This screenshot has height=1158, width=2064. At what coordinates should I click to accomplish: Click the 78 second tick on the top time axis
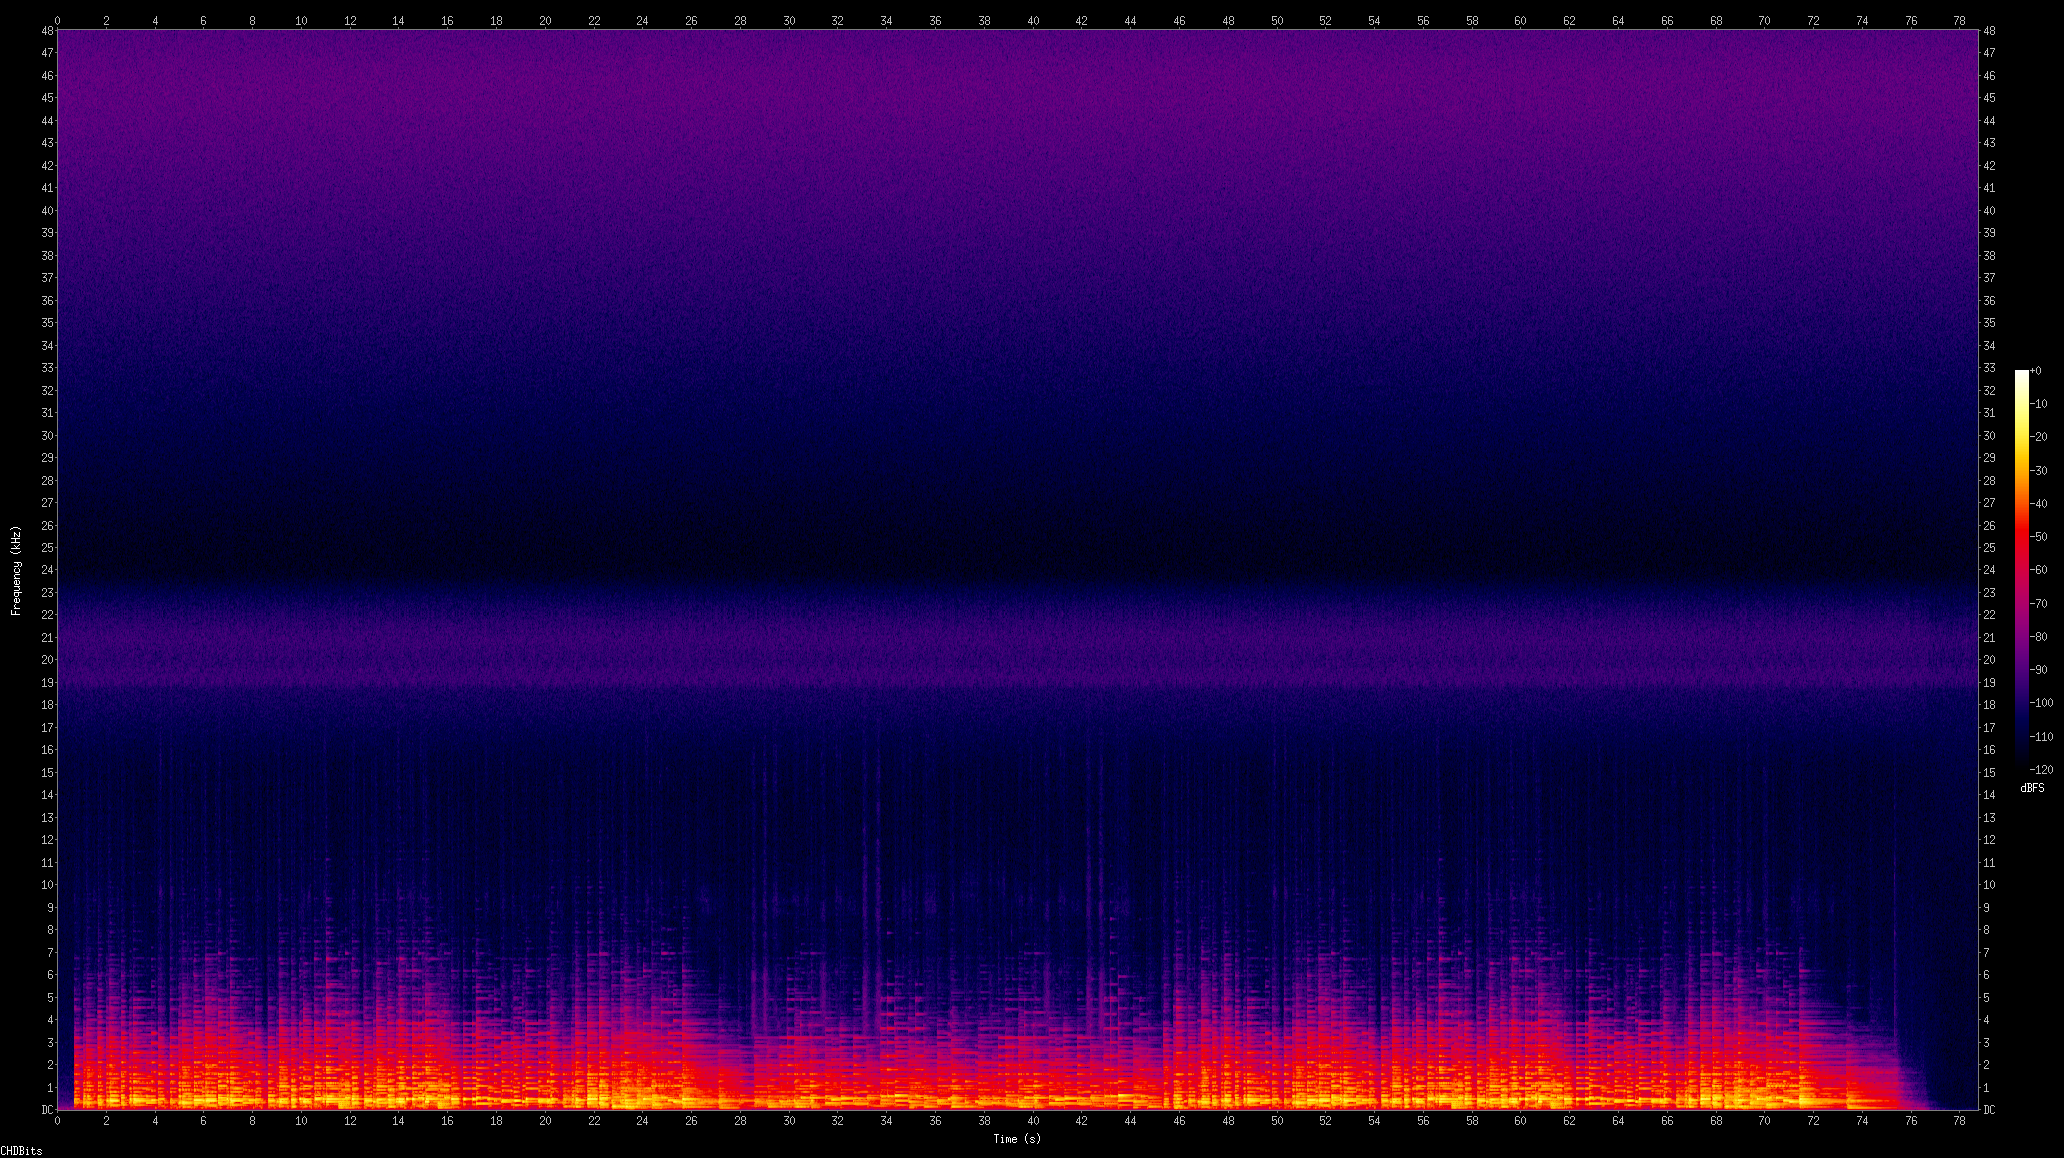(1960, 20)
